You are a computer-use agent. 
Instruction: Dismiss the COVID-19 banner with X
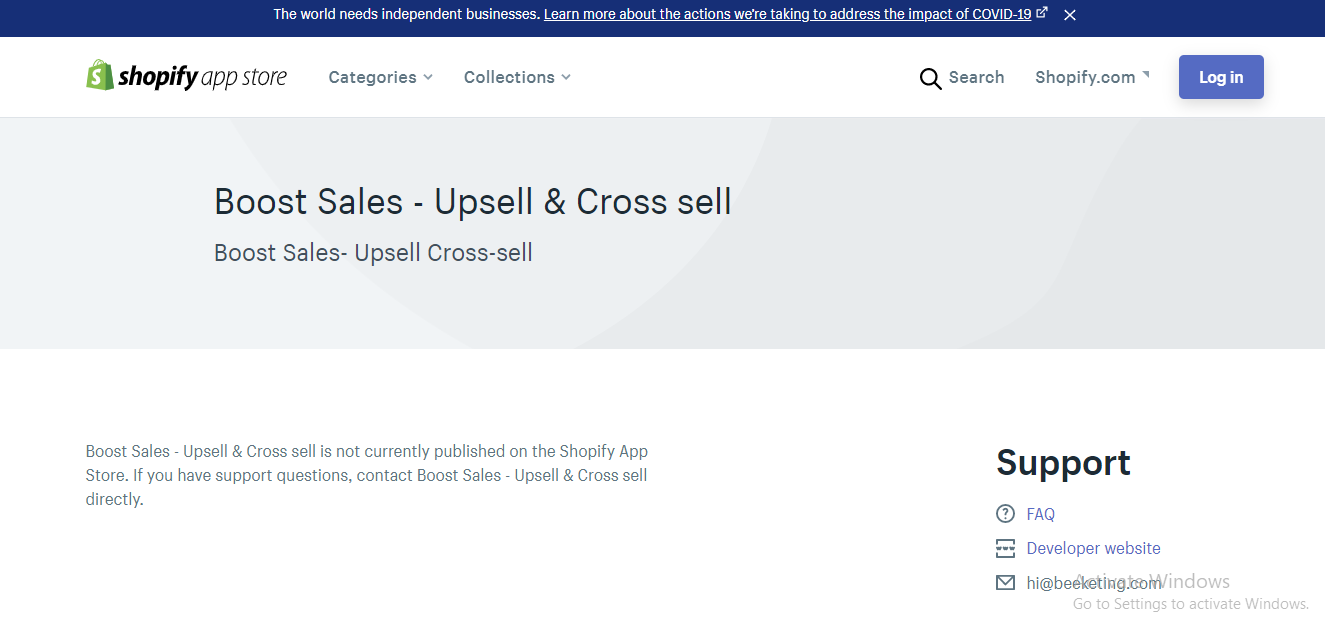1070,15
